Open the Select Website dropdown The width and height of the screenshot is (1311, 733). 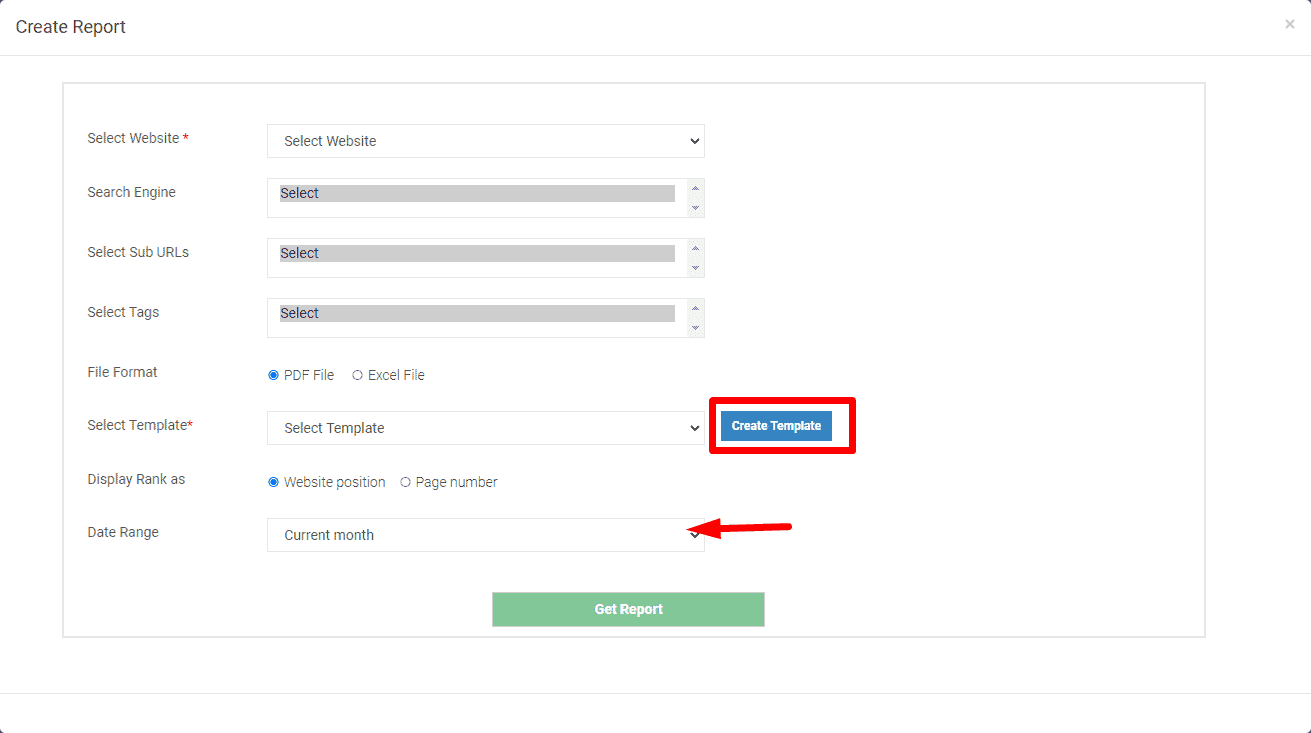click(485, 141)
